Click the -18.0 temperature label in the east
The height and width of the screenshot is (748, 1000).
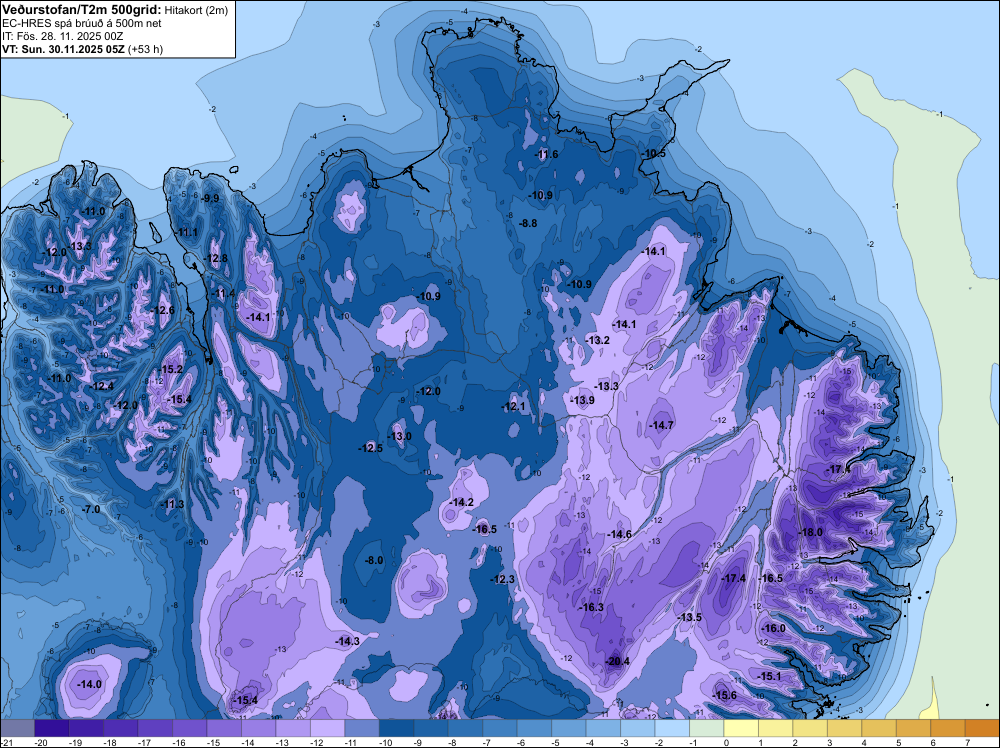[811, 532]
